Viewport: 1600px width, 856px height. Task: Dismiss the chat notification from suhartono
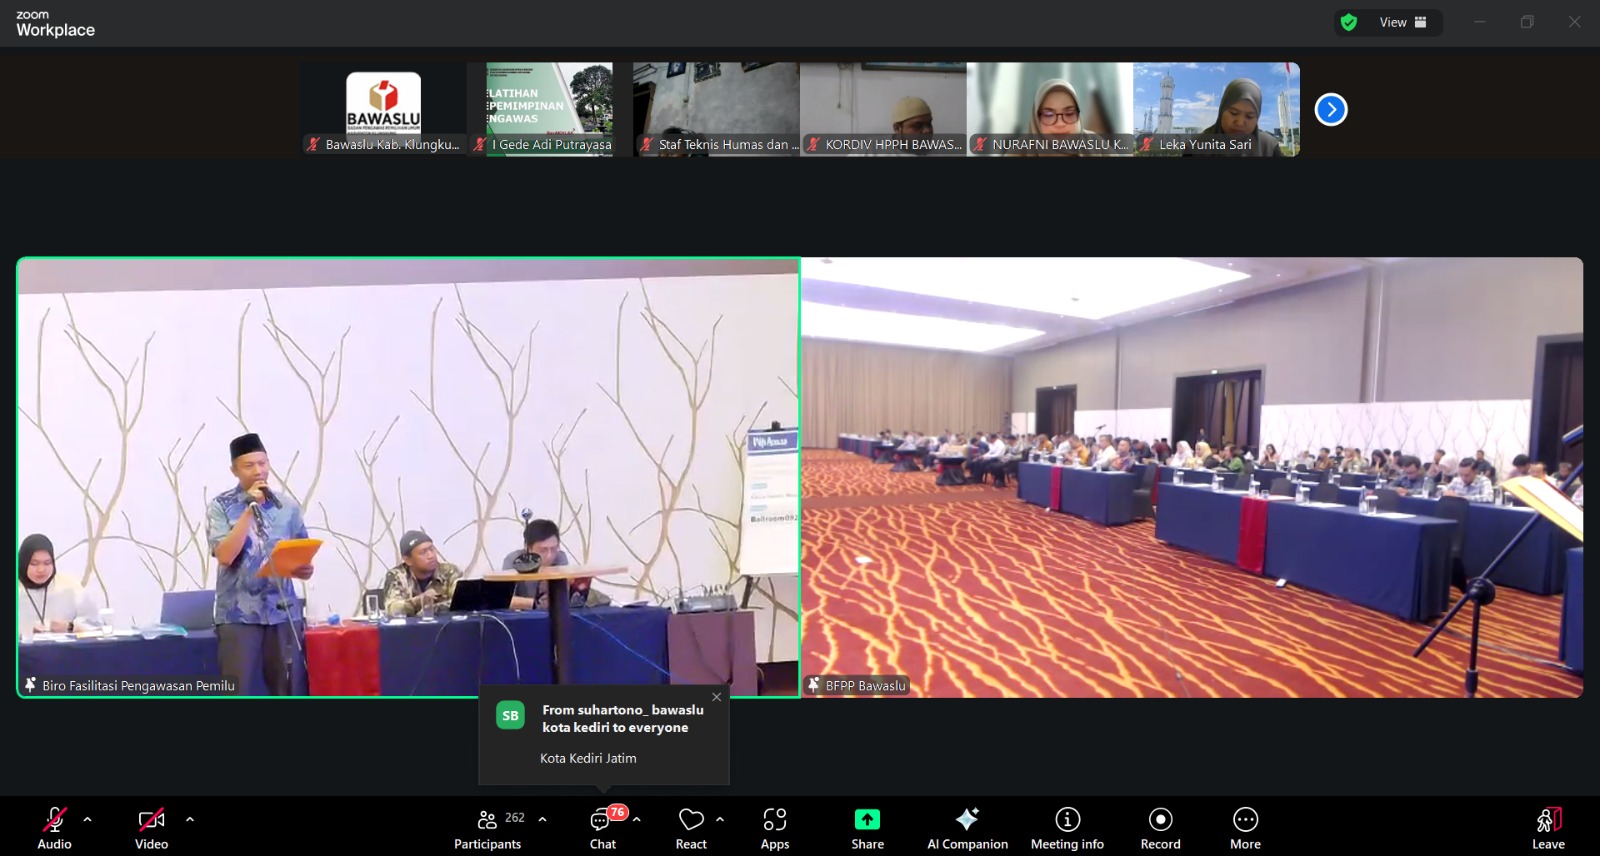point(716,697)
